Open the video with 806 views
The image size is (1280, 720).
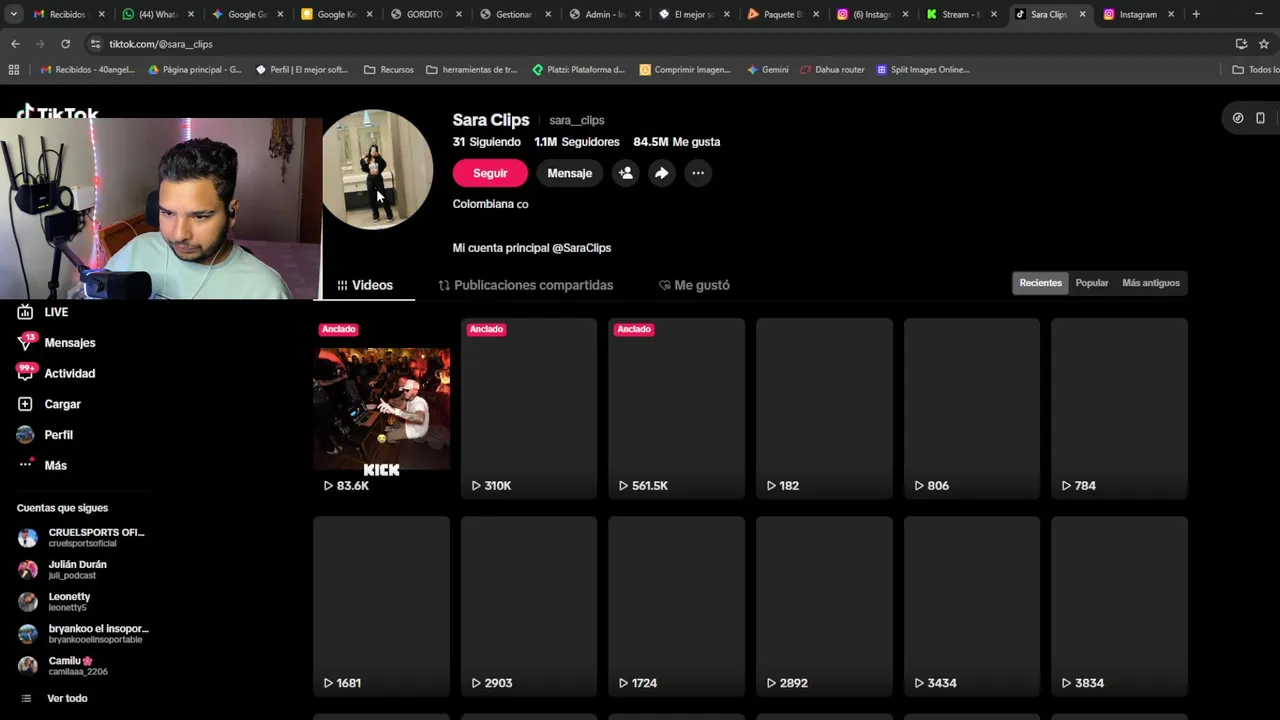coord(972,408)
